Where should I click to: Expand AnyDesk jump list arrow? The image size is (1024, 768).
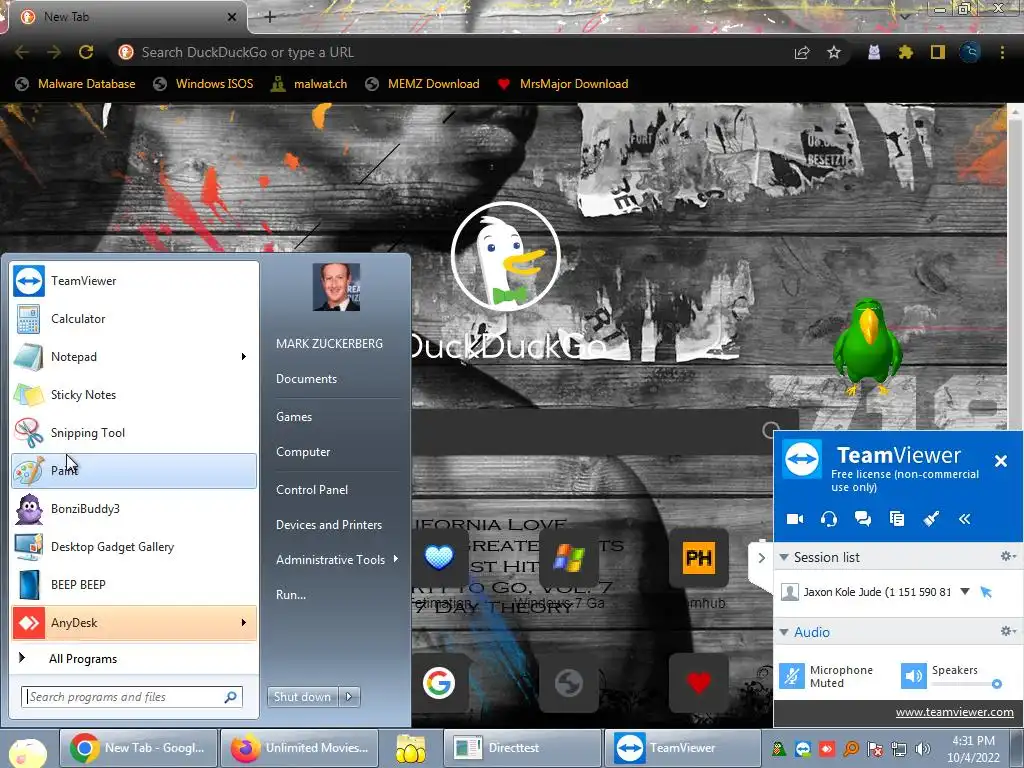244,622
